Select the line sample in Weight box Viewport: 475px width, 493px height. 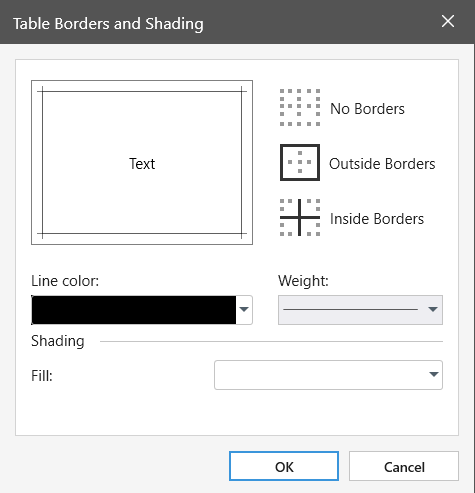click(x=350, y=310)
